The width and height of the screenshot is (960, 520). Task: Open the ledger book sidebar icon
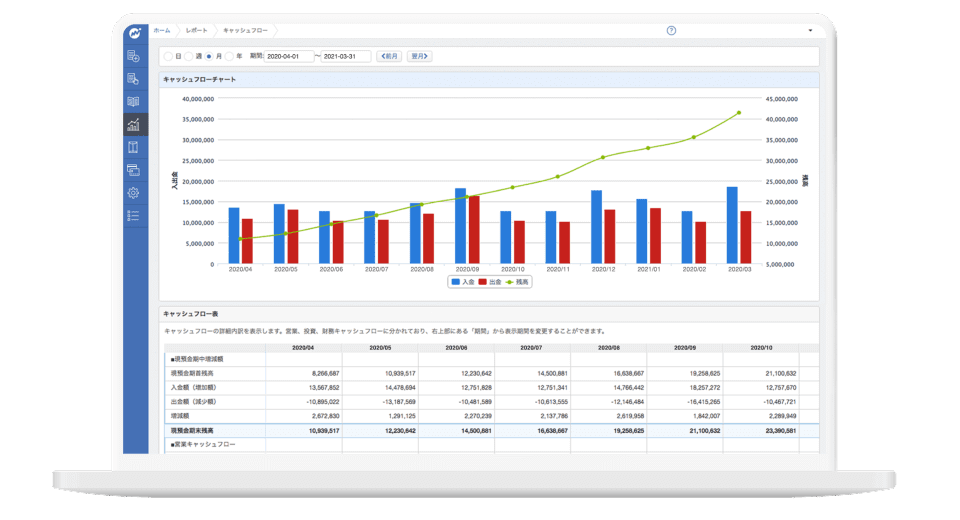click(x=134, y=102)
